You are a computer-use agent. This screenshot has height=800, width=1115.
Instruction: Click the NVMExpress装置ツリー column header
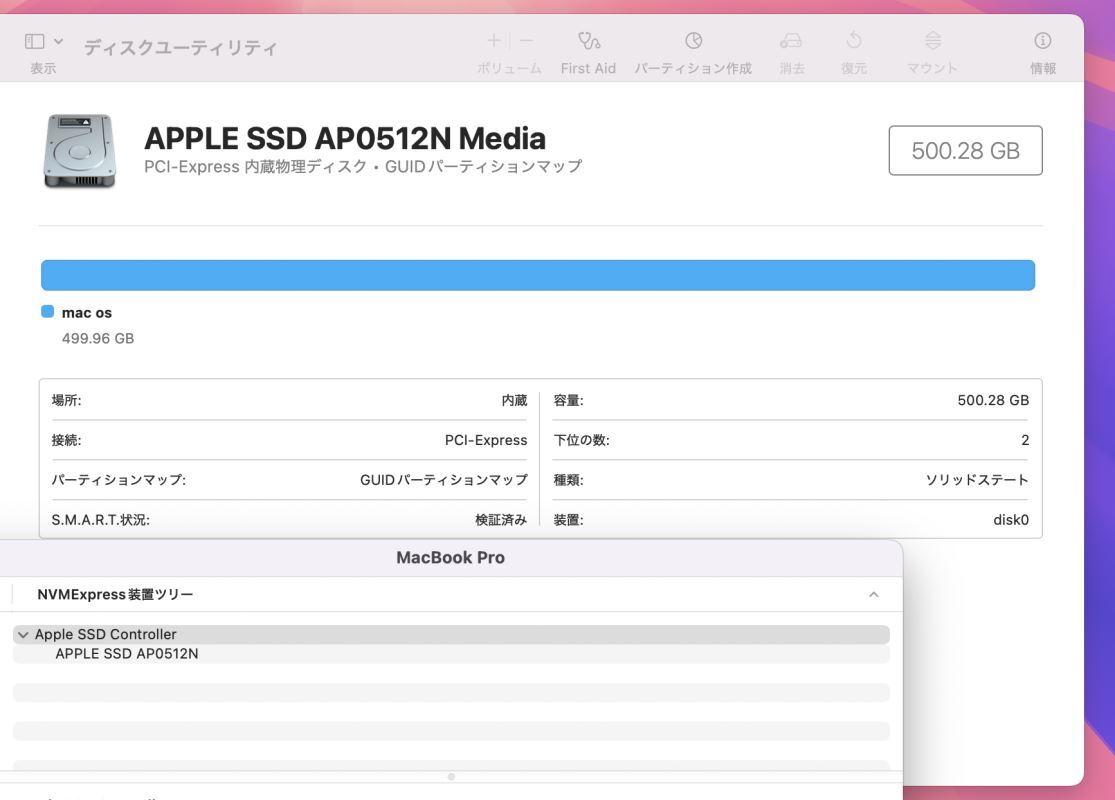115,595
